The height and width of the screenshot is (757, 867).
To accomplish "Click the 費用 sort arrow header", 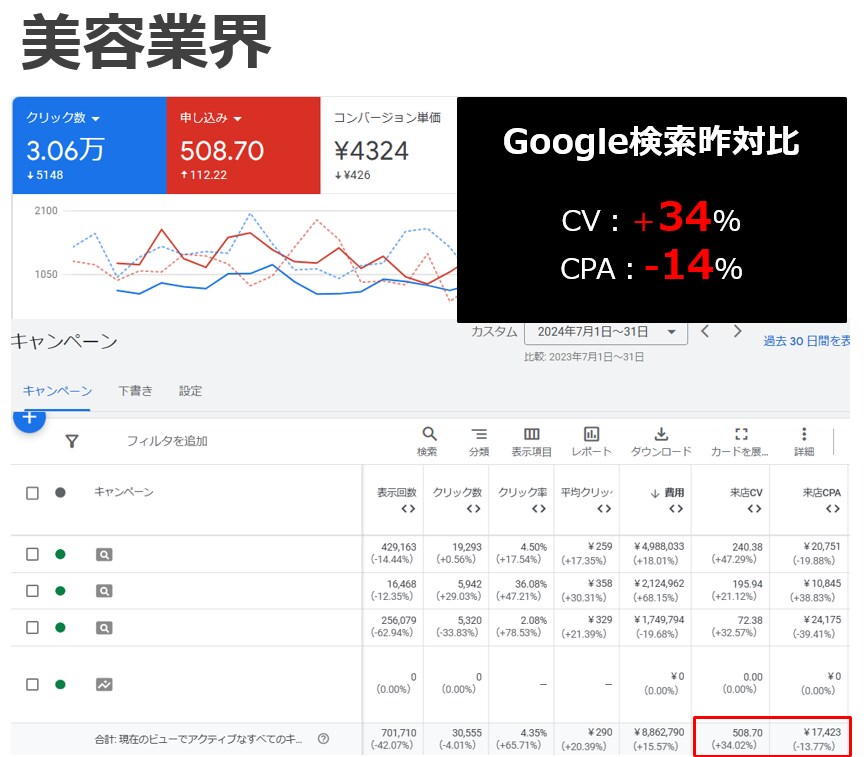I will (655, 493).
